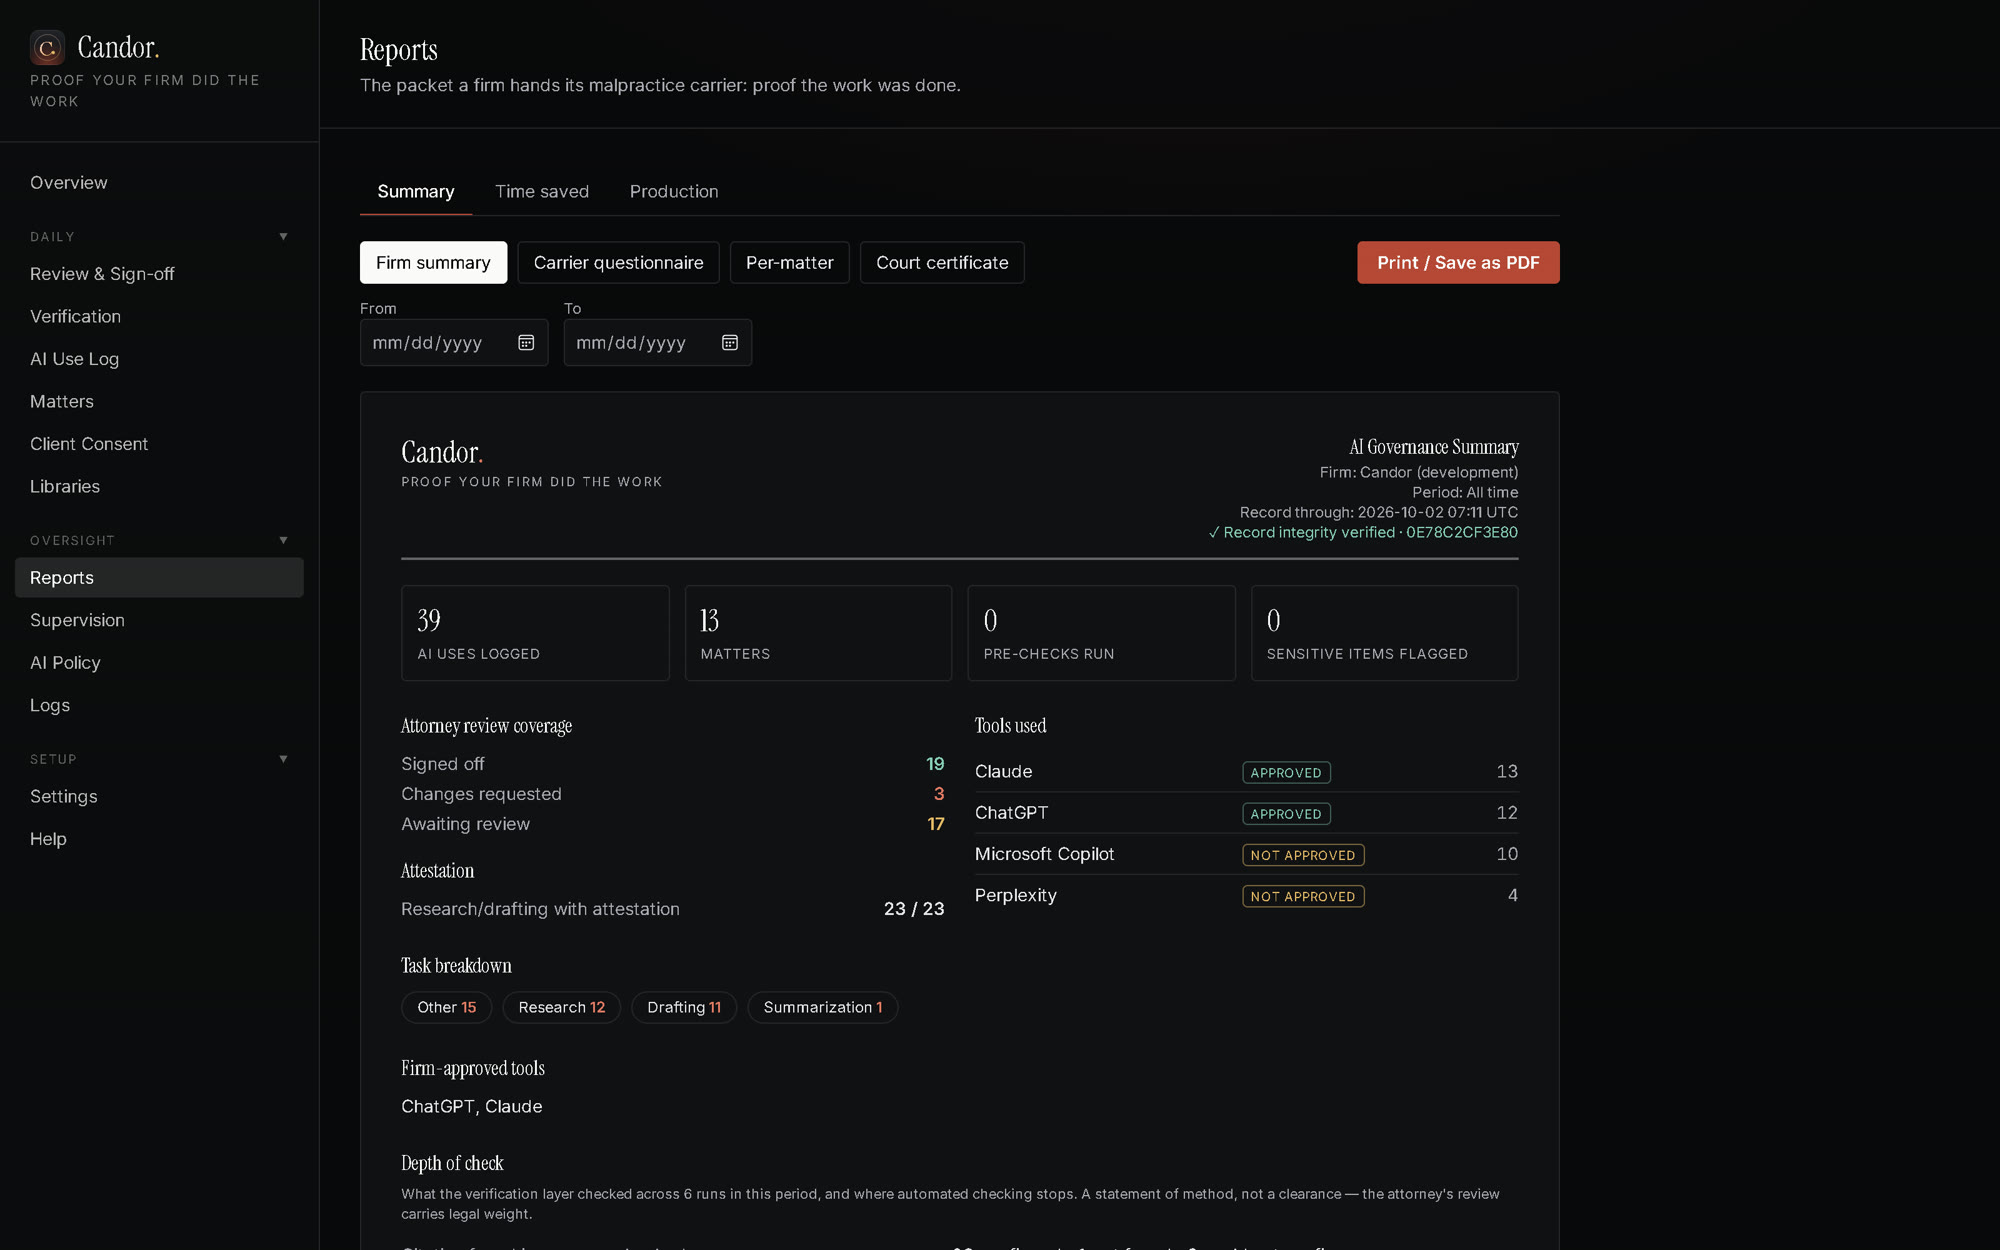Open Supervision page
The height and width of the screenshot is (1250, 2000).
(x=159, y=620)
